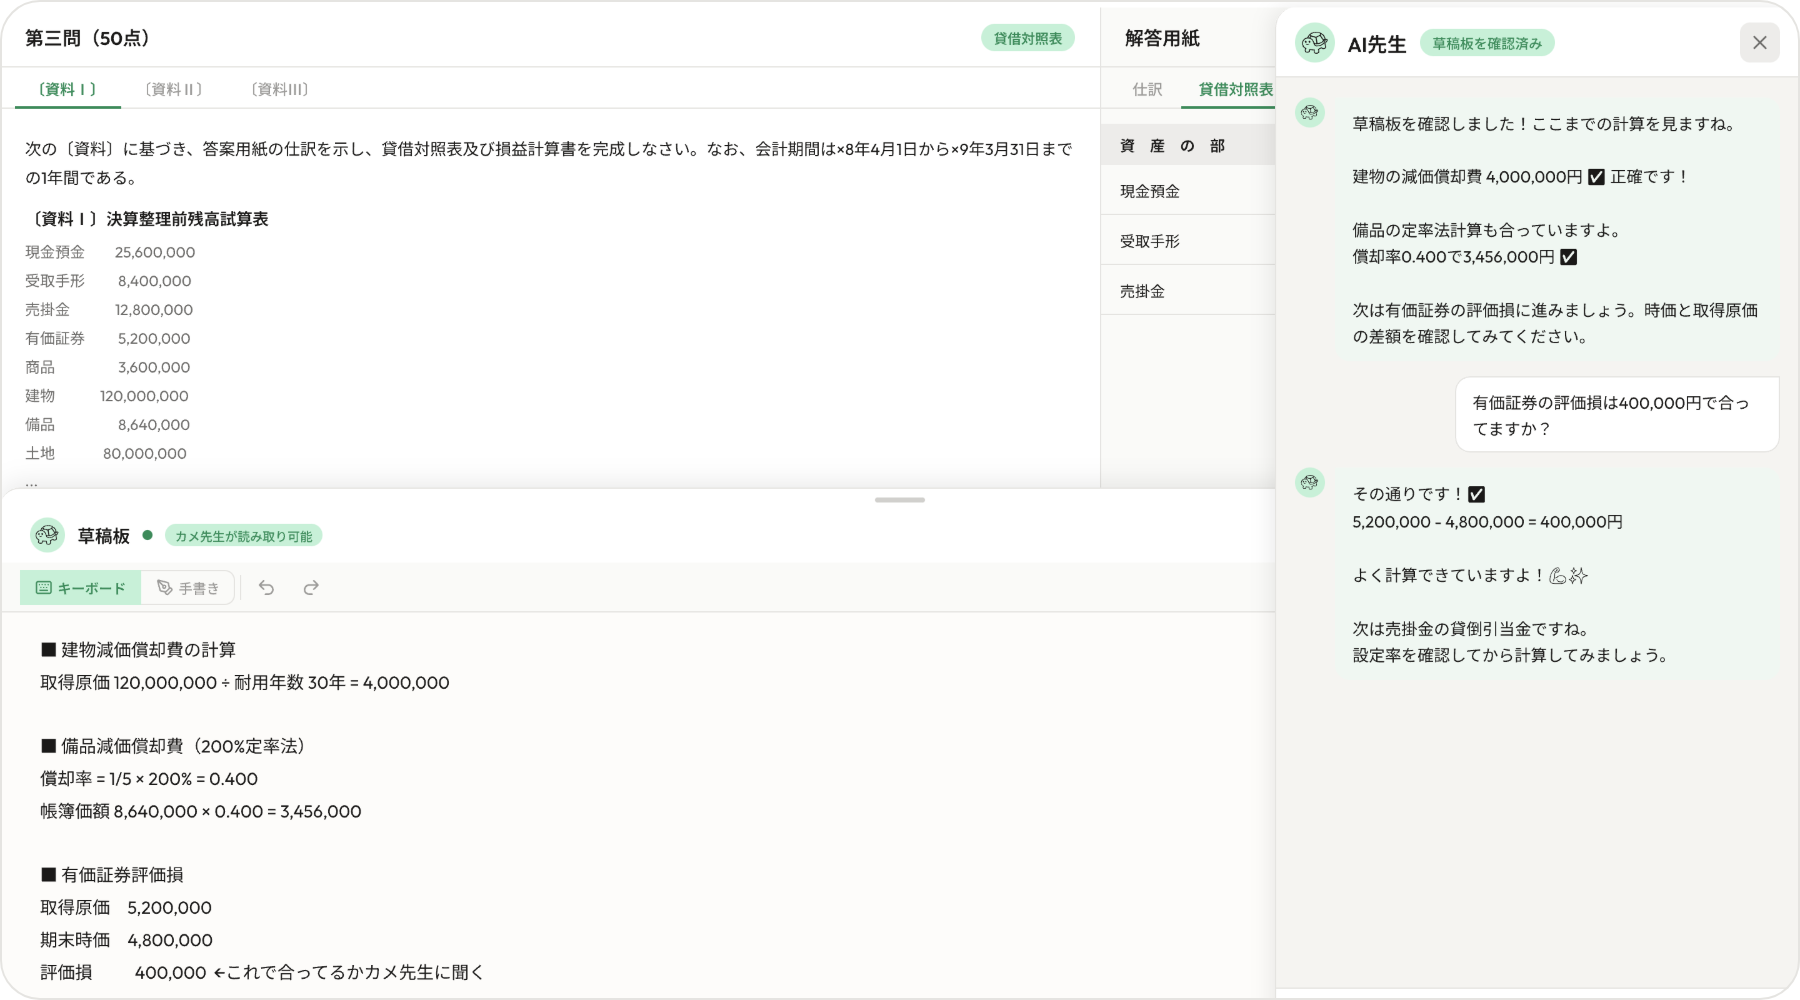Image resolution: width=1800 pixels, height=1000 pixels.
Task: Click the redo arrow in the 草稿板 toolbar
Action: pyautogui.click(x=311, y=588)
